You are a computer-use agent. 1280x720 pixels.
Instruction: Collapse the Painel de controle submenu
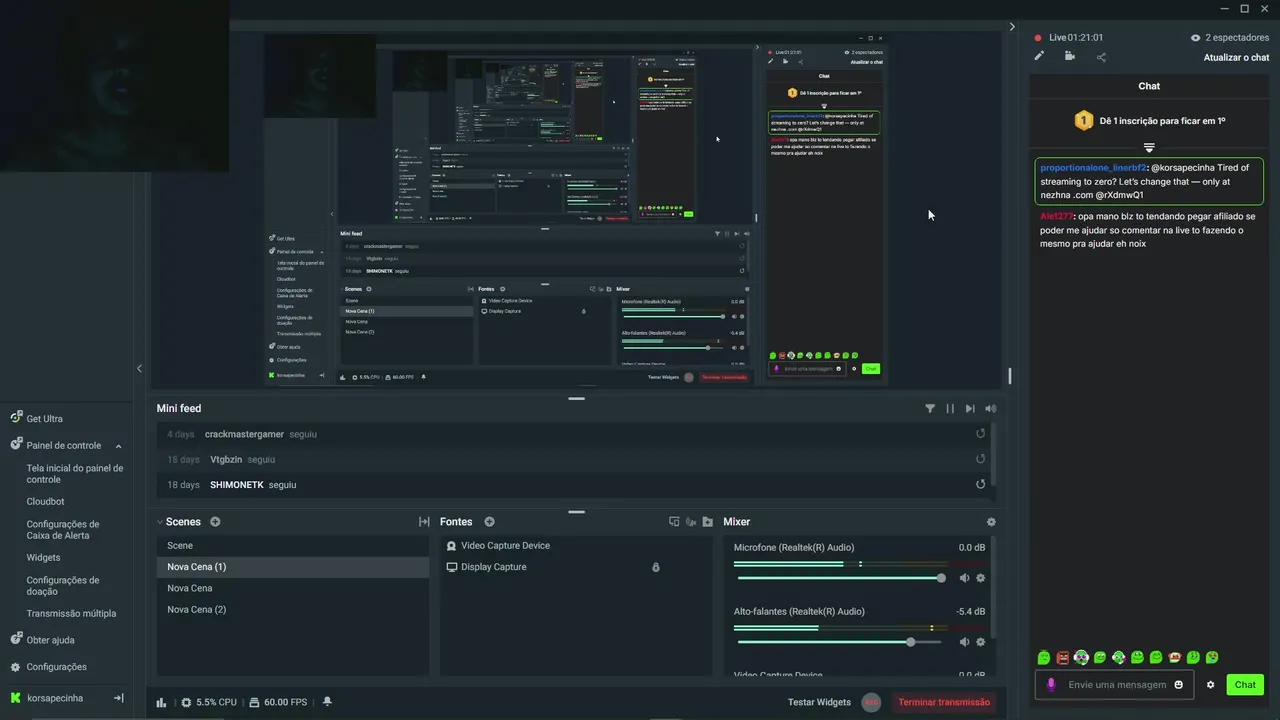tap(118, 446)
